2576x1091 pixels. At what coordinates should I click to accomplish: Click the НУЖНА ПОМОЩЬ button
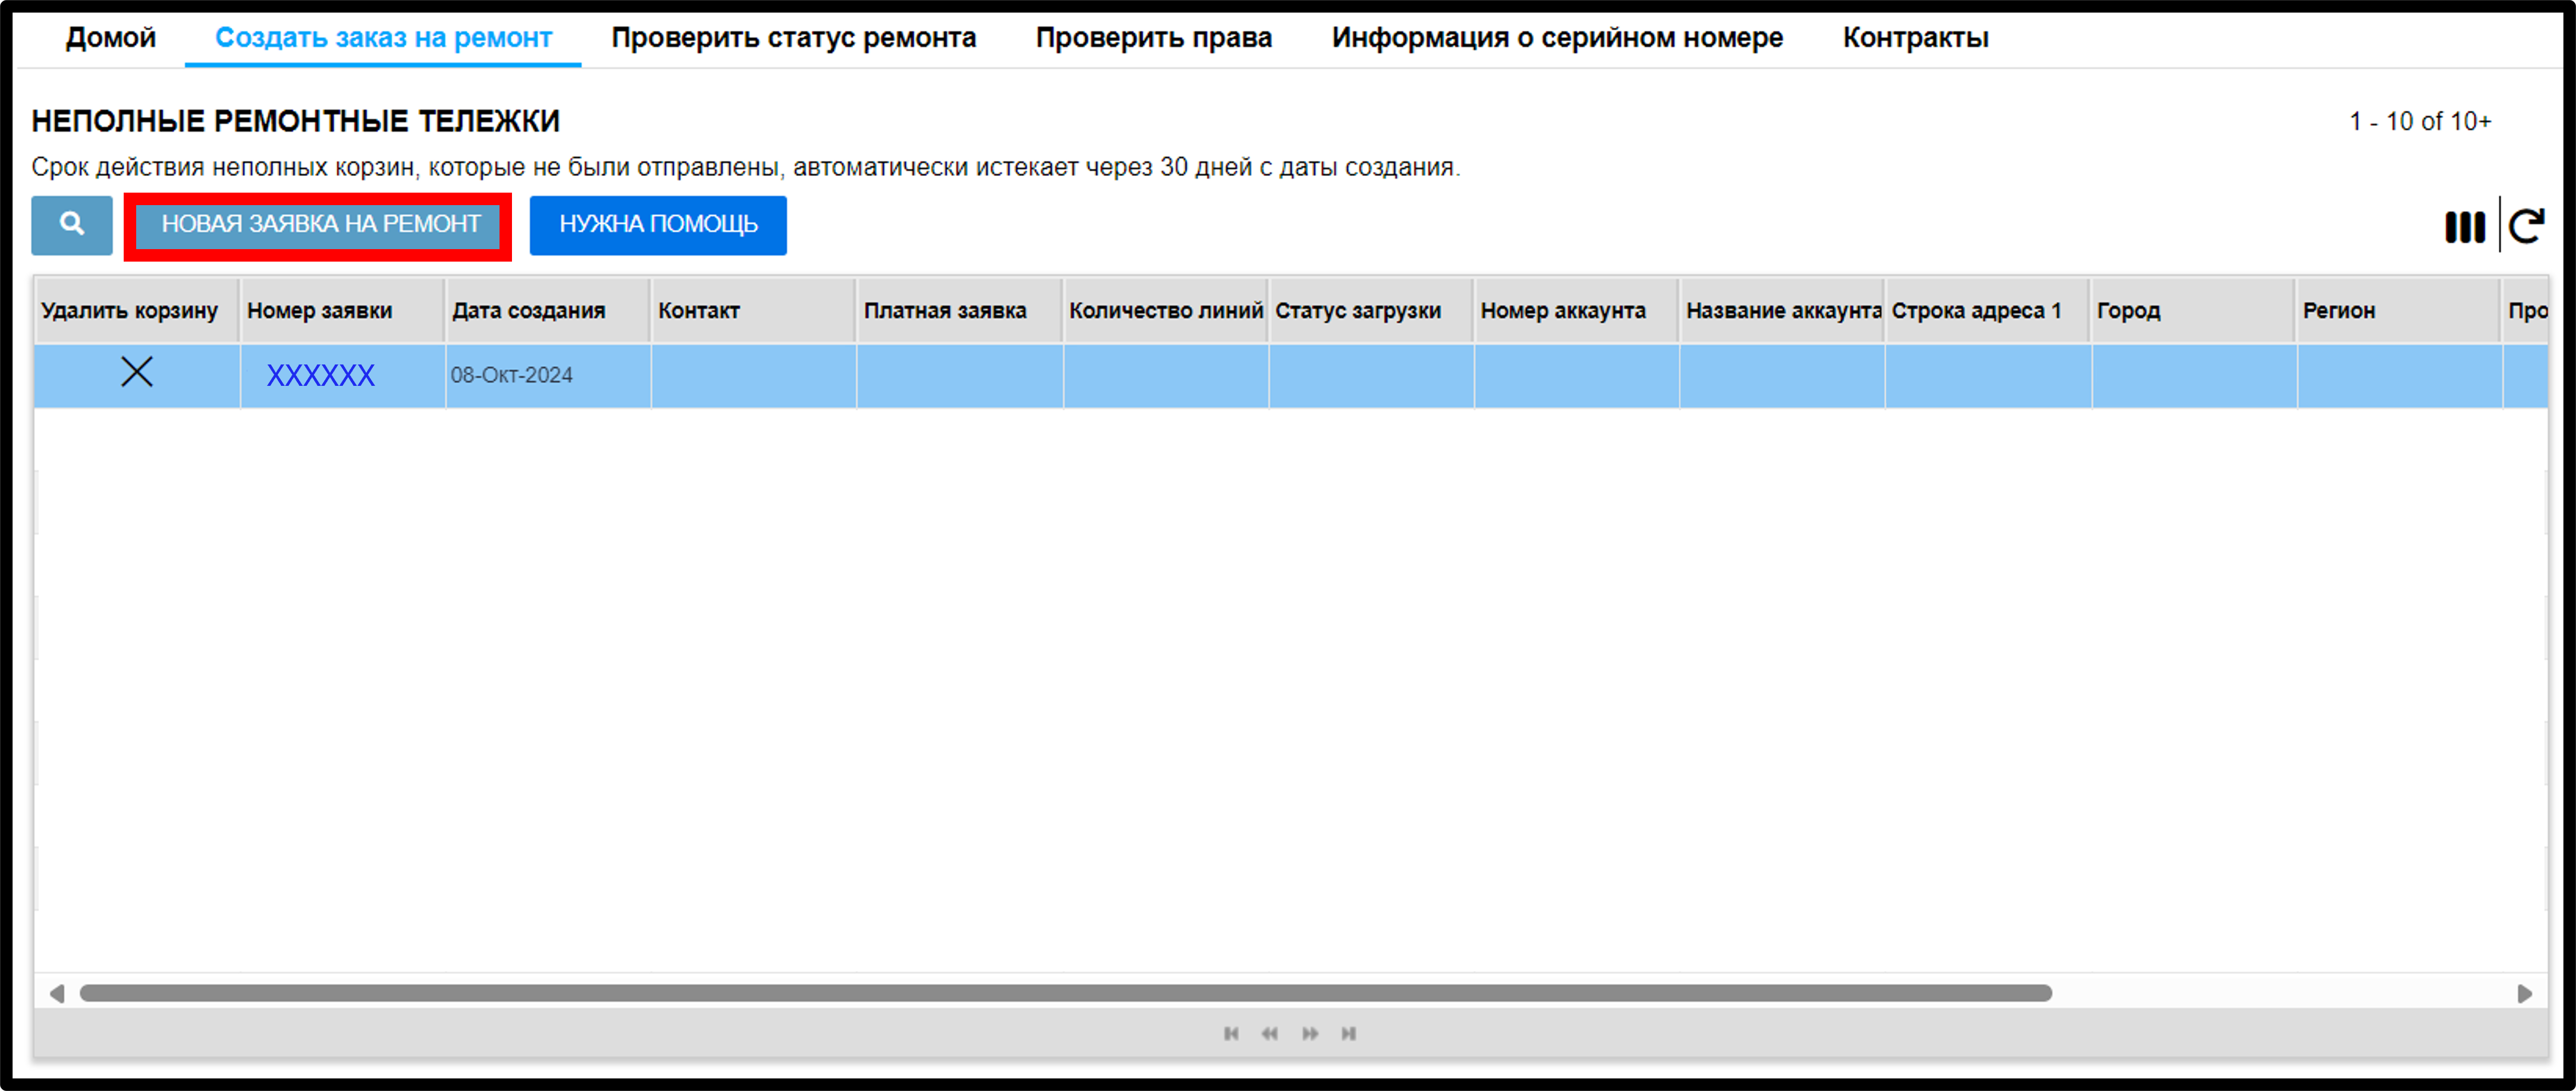[658, 225]
